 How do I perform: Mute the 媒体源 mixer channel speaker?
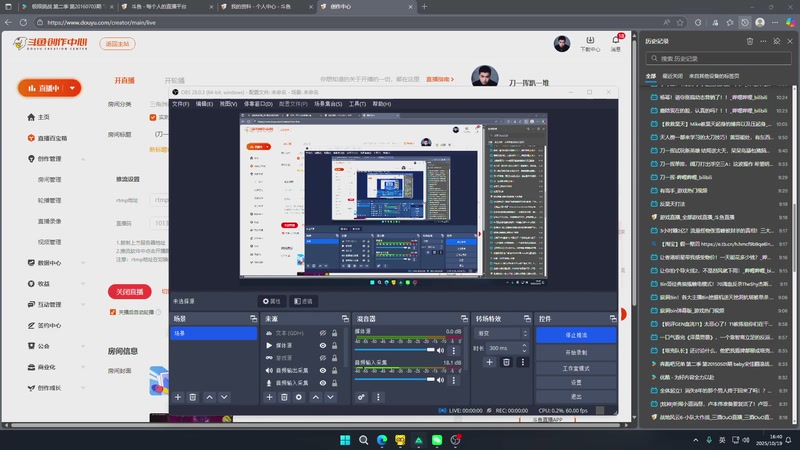pos(440,351)
